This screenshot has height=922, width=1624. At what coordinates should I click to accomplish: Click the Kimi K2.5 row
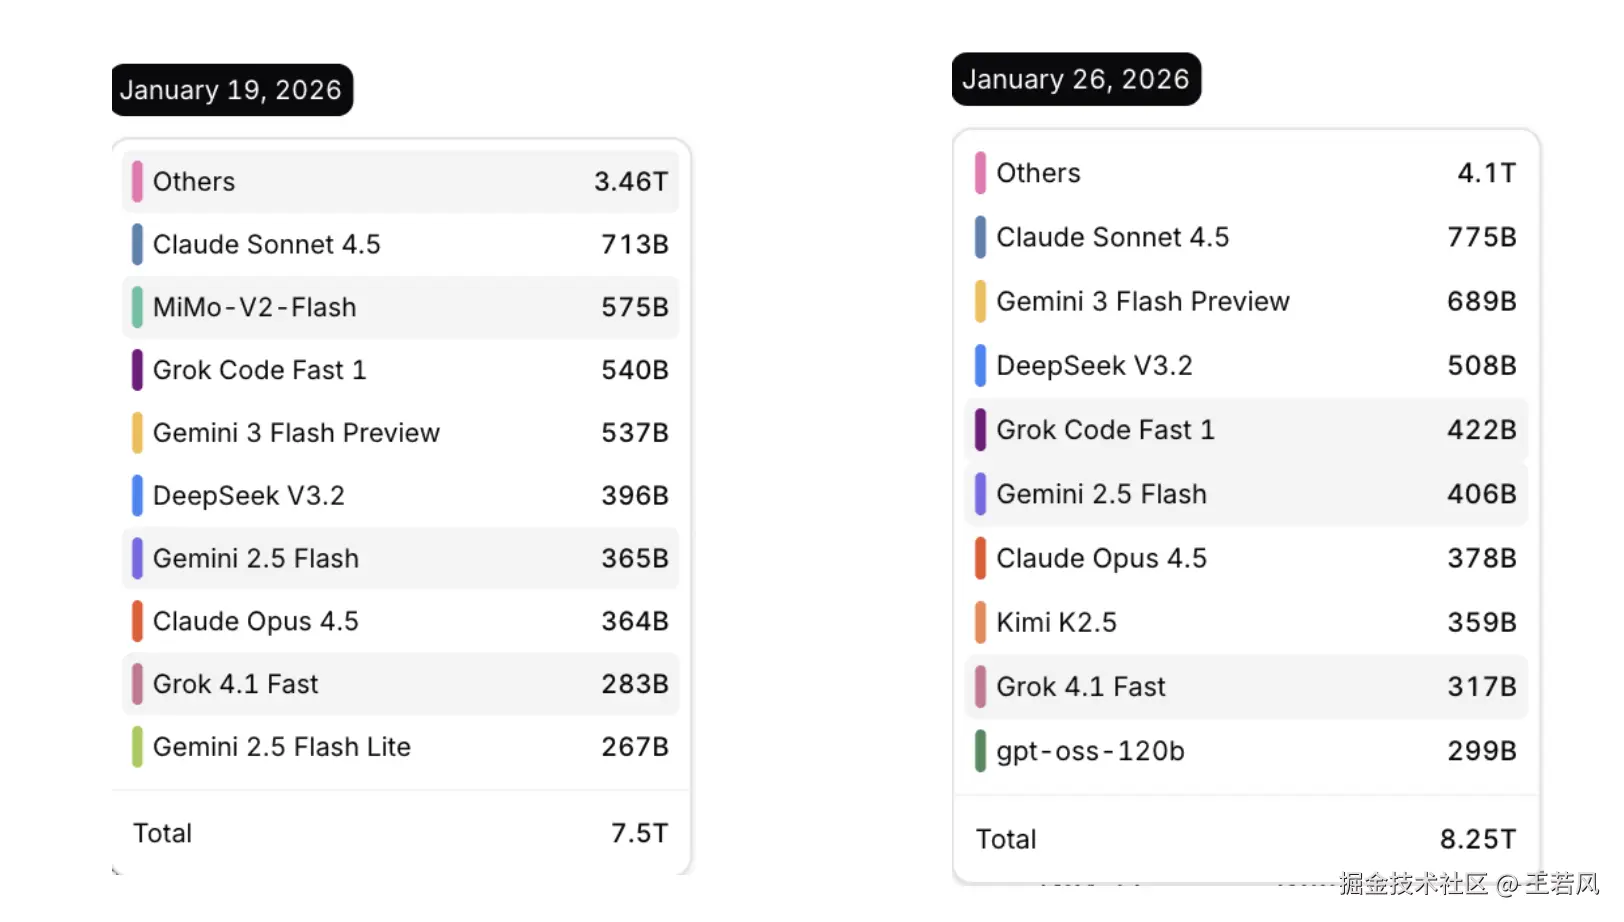click(1246, 622)
